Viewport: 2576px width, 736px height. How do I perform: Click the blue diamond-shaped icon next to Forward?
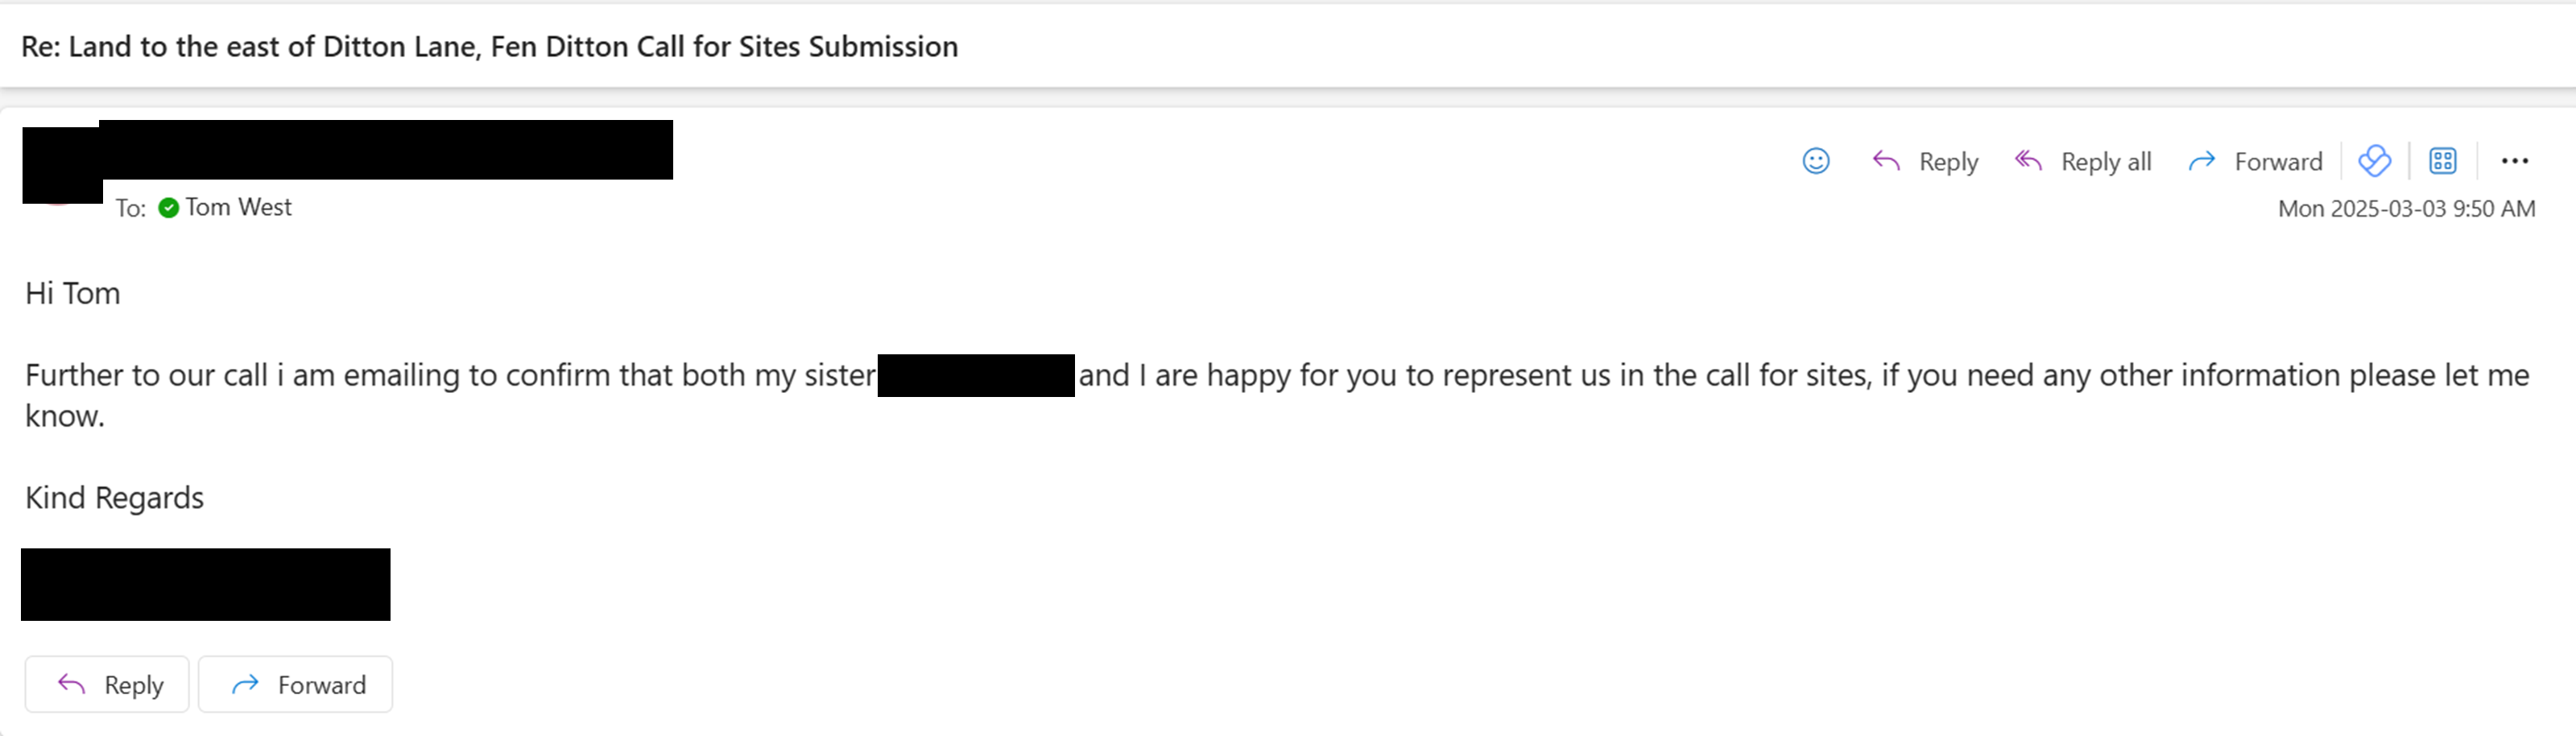click(2374, 161)
